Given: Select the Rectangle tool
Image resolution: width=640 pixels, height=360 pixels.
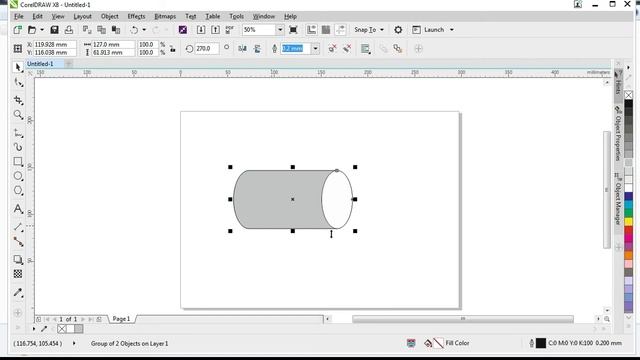Looking at the screenshot, I should (18, 162).
